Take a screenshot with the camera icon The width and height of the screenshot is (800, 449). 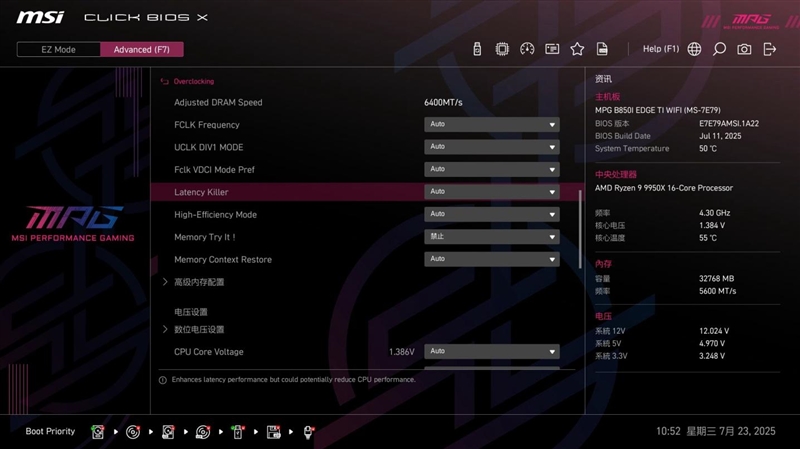click(x=744, y=49)
